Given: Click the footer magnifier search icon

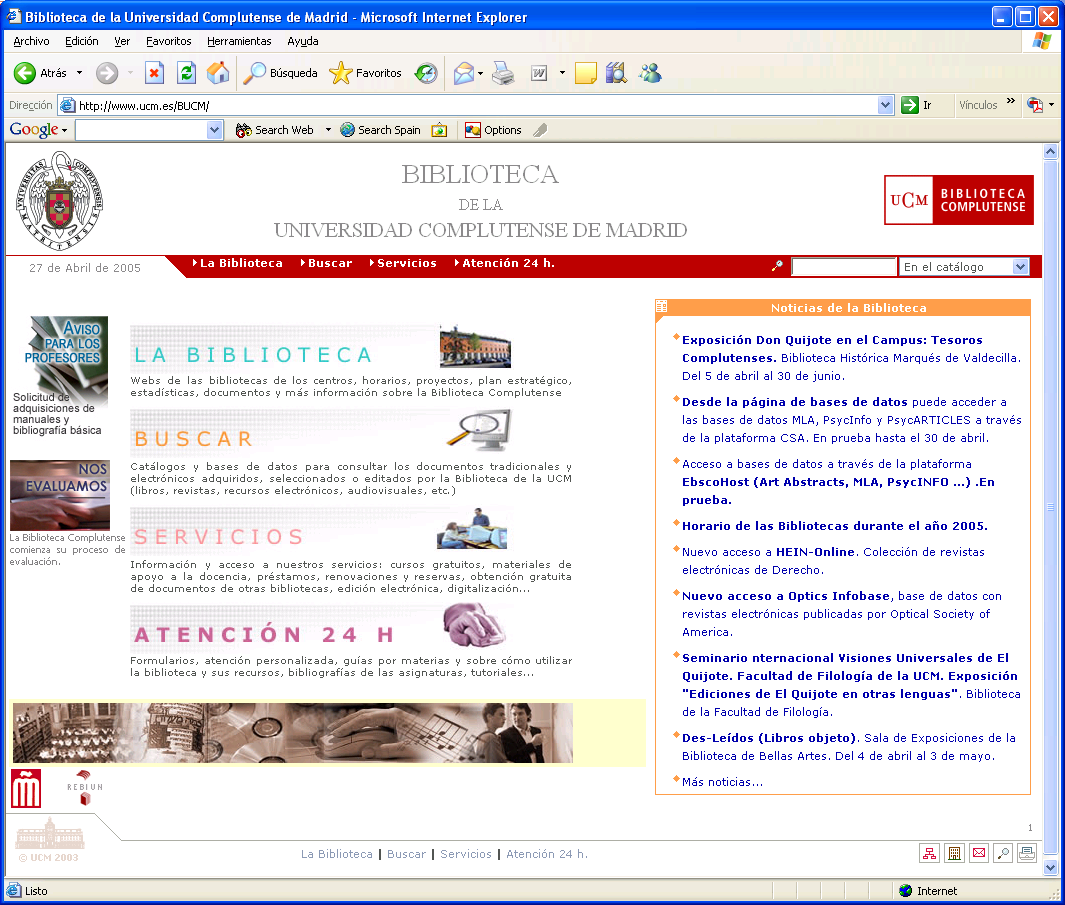Looking at the screenshot, I should click(1003, 853).
